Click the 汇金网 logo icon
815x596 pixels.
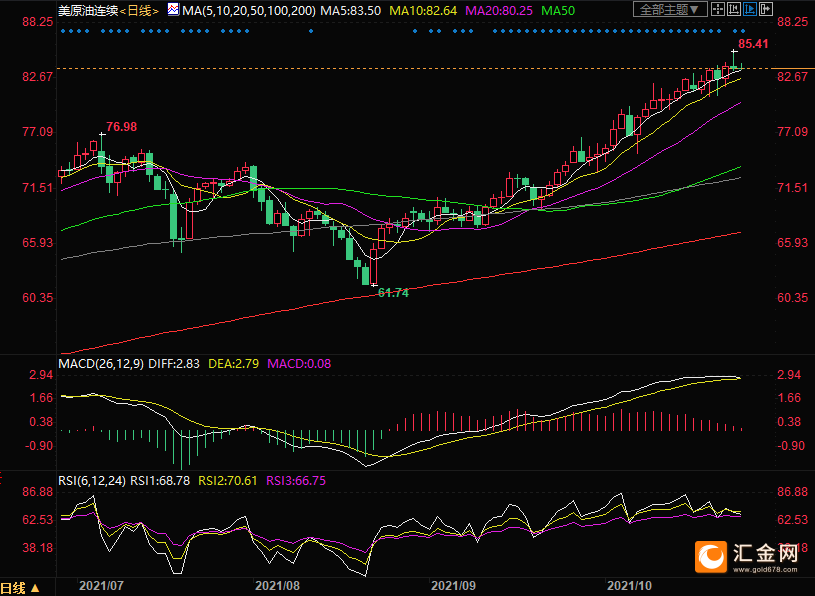tap(711, 557)
